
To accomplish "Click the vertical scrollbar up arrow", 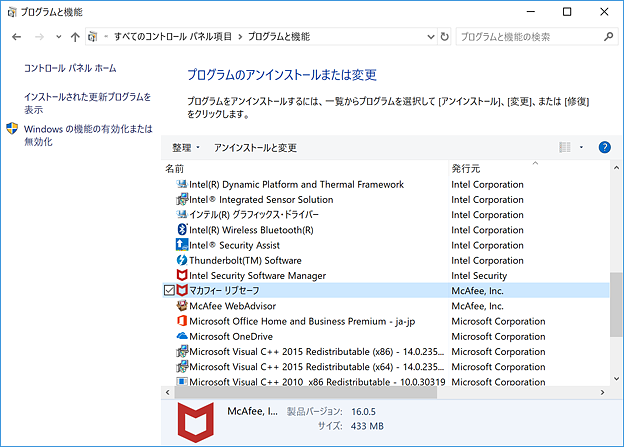I will pyautogui.click(x=616, y=168).
